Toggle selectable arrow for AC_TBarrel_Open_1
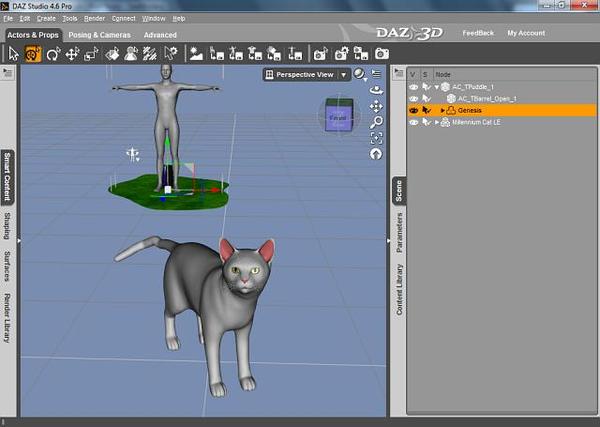The width and height of the screenshot is (600, 427). (426, 99)
